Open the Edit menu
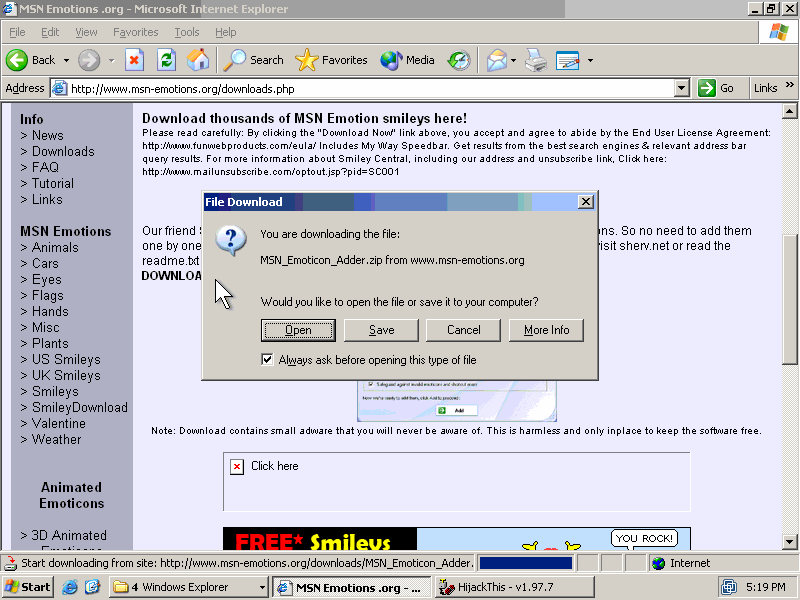 click(50, 32)
